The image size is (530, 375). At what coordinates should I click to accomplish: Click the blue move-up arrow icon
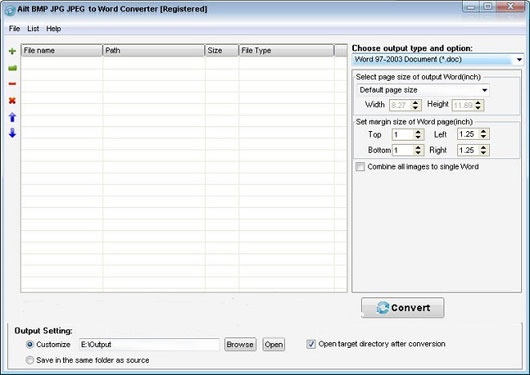point(13,117)
